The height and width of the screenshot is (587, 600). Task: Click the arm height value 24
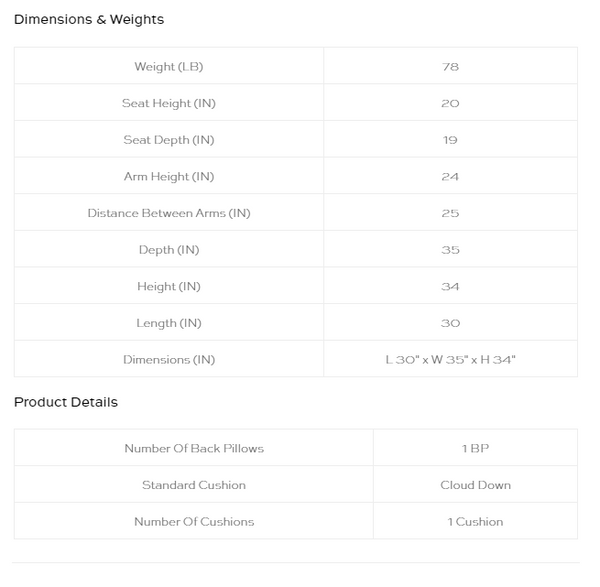(x=450, y=177)
